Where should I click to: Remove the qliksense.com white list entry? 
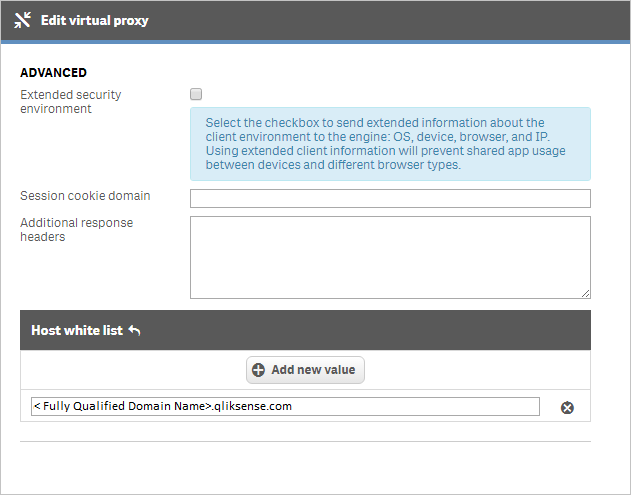567,408
